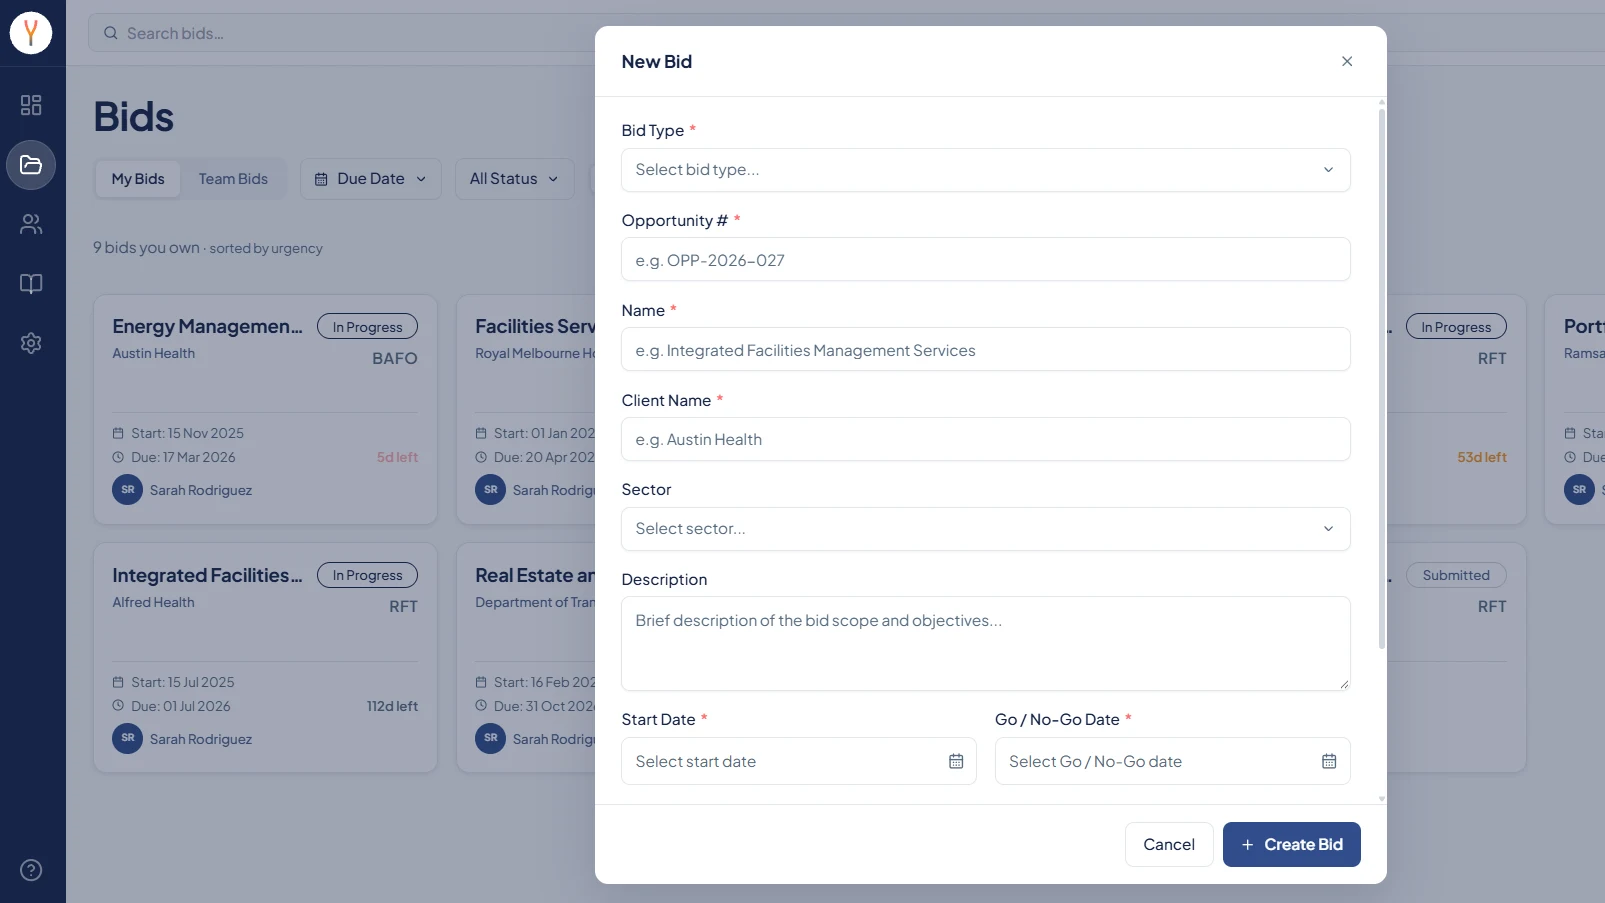Click the Description text area
This screenshot has width=1605, height=903.
[x=986, y=644]
